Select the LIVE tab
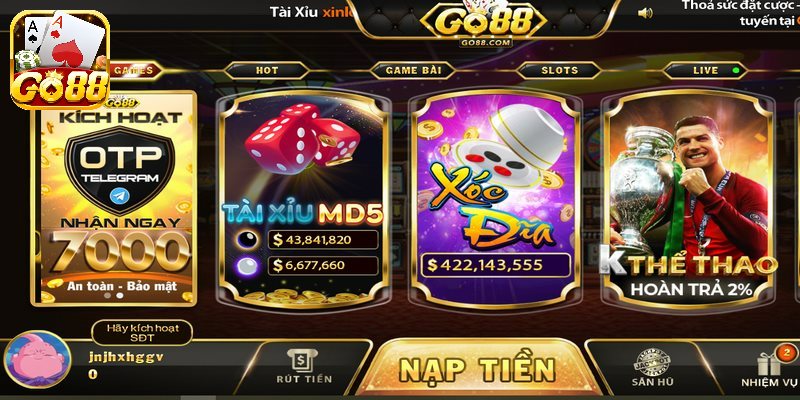The height and width of the screenshot is (400, 800). 706,71
